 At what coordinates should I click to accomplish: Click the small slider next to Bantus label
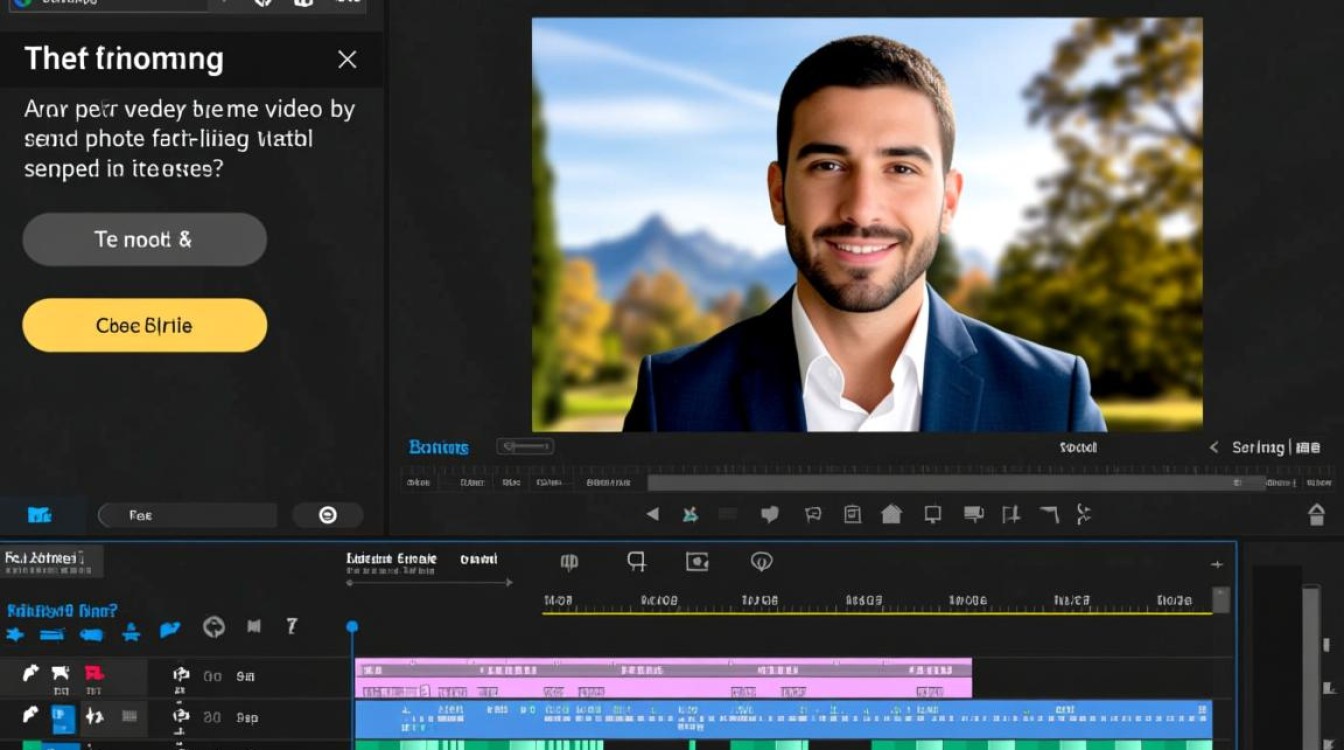[x=525, y=447]
